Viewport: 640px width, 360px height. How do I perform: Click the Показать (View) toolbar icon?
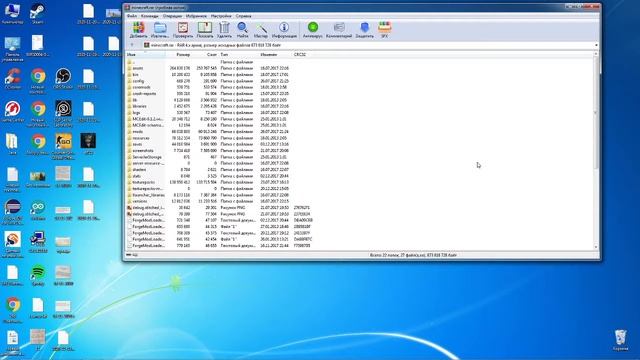click(x=204, y=30)
